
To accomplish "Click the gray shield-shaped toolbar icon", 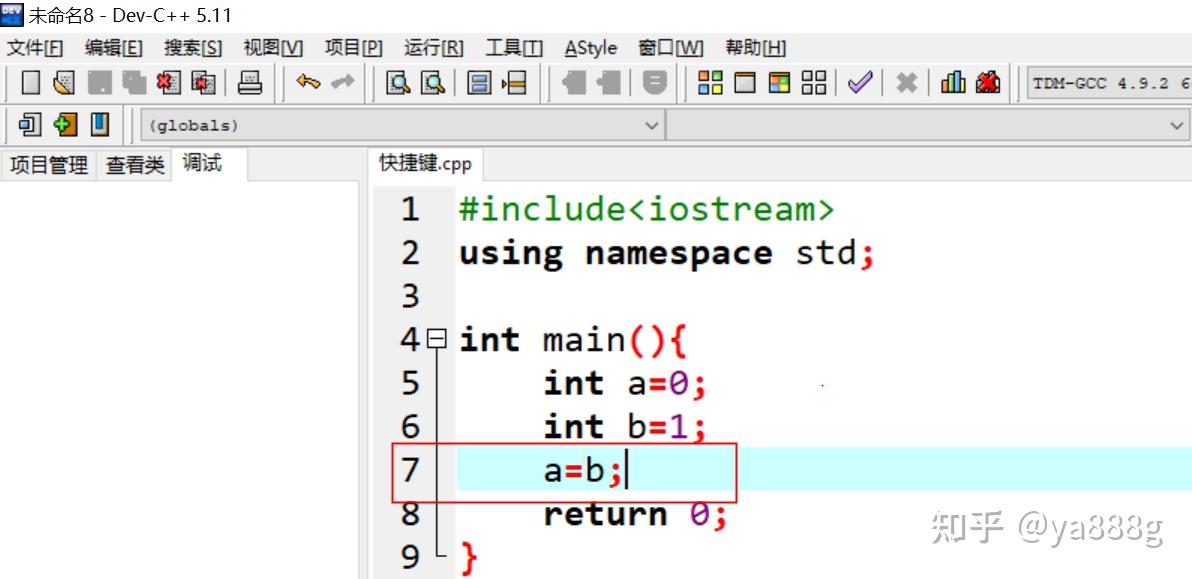I will coord(655,82).
